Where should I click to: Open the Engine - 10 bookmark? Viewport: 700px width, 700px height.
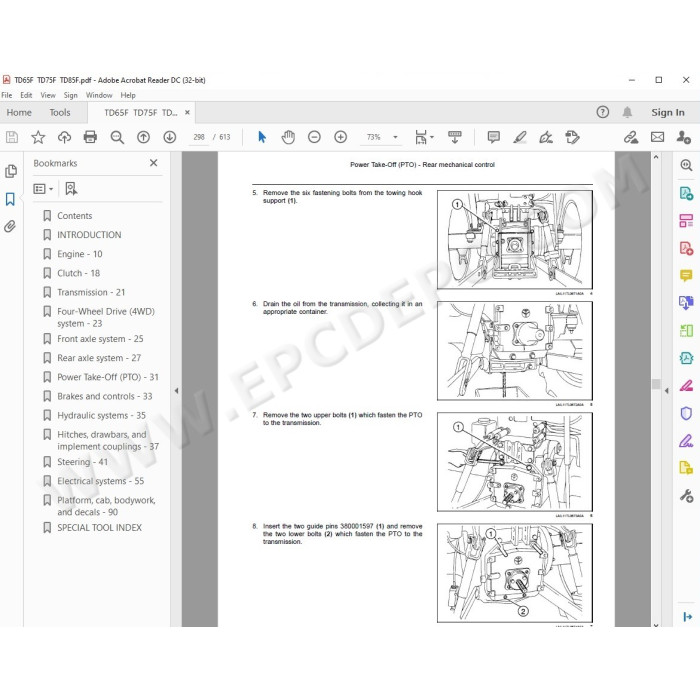(x=79, y=254)
